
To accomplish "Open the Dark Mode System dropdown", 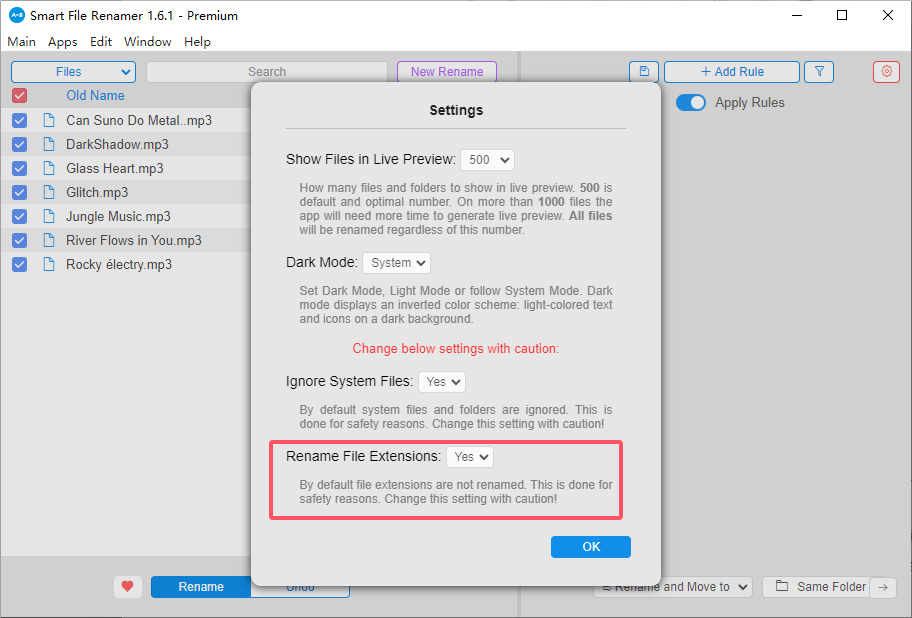I will pos(397,263).
